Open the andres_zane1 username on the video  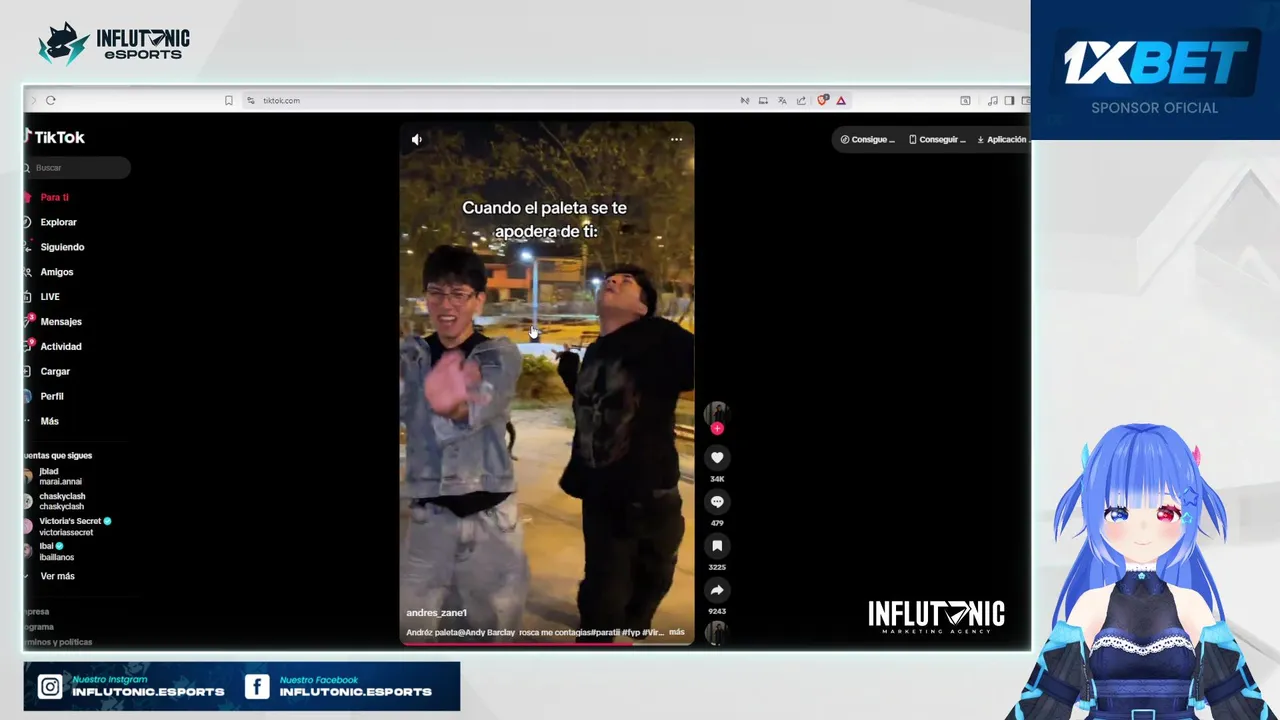pos(436,613)
